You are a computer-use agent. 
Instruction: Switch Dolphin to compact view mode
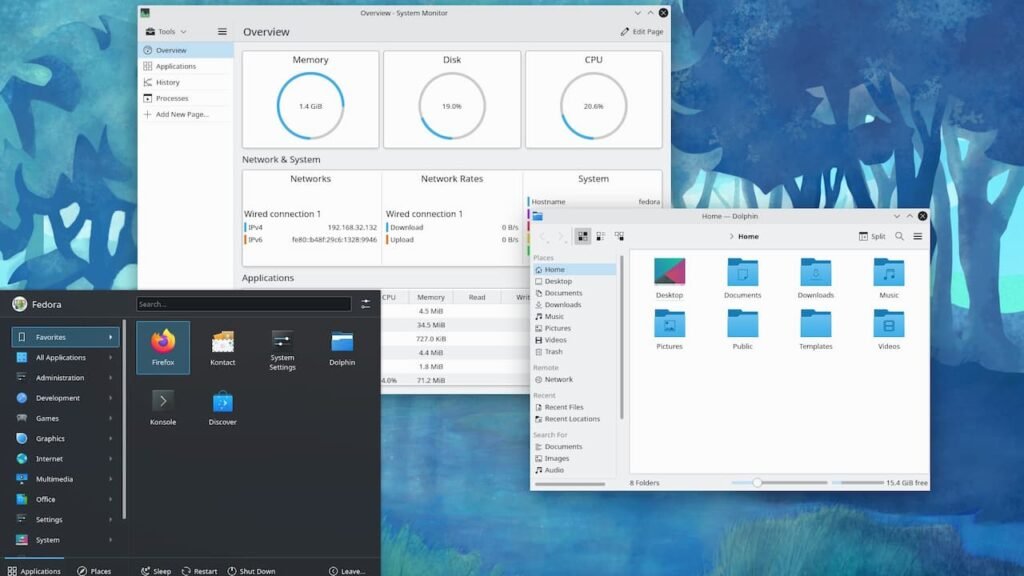click(601, 236)
